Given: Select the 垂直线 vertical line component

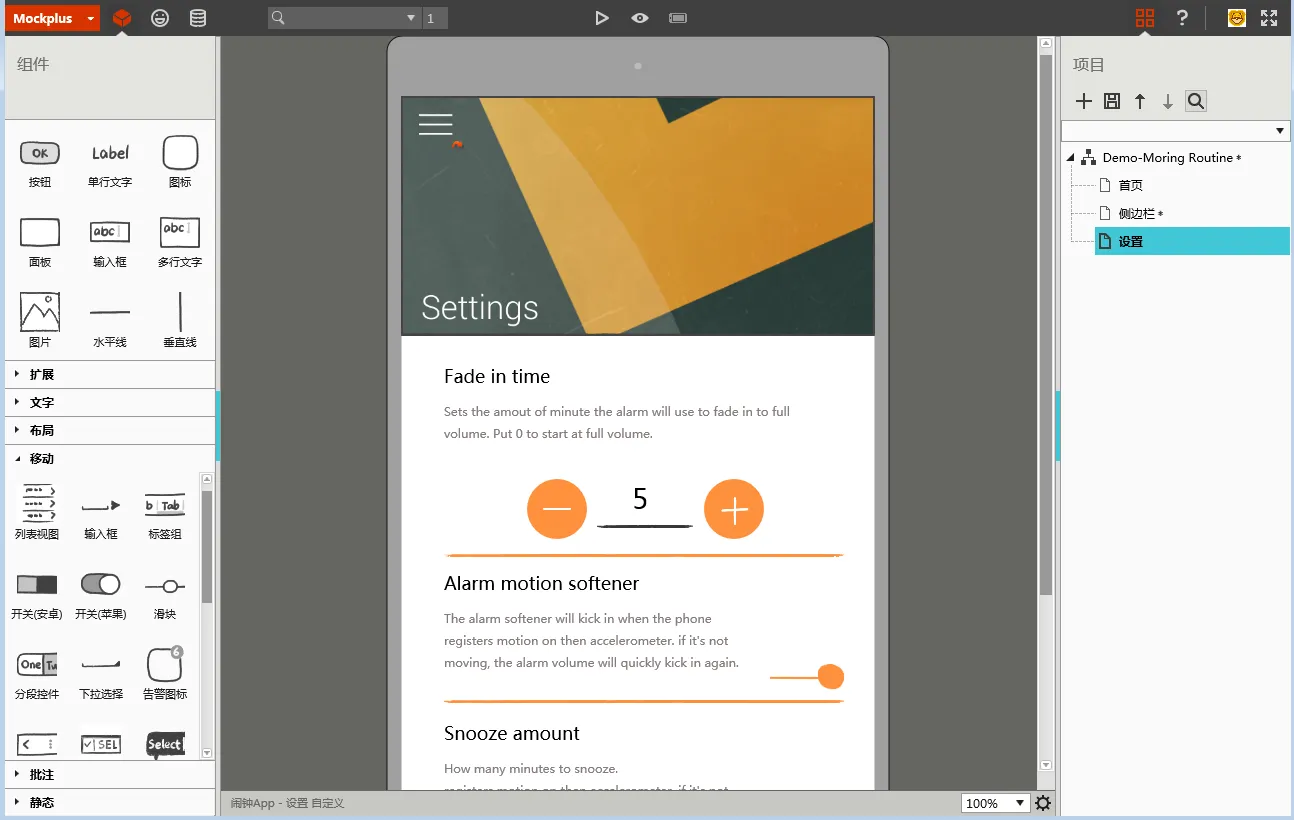Looking at the screenshot, I should pos(180,320).
